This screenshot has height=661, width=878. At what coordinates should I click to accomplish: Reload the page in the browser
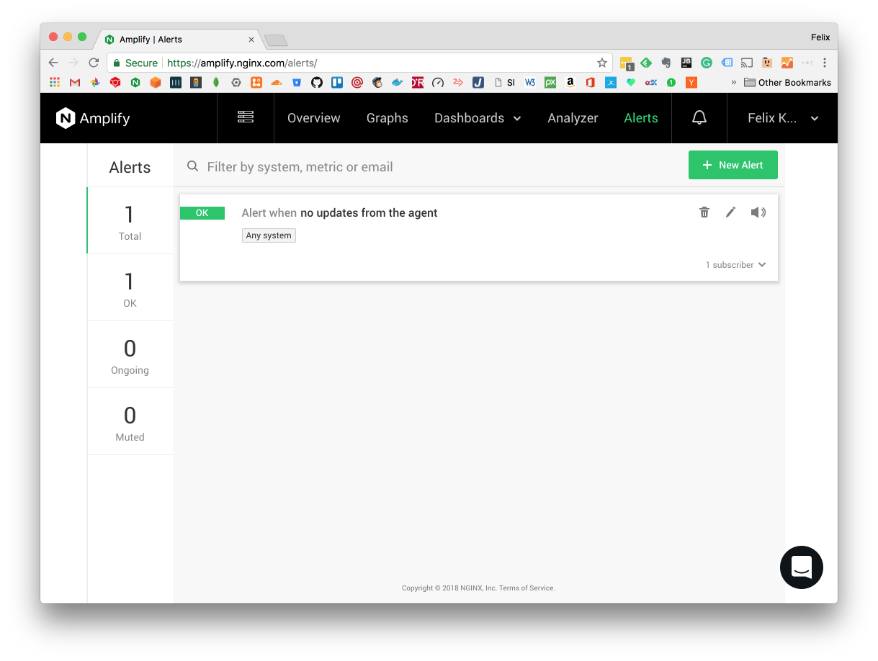[x=94, y=62]
